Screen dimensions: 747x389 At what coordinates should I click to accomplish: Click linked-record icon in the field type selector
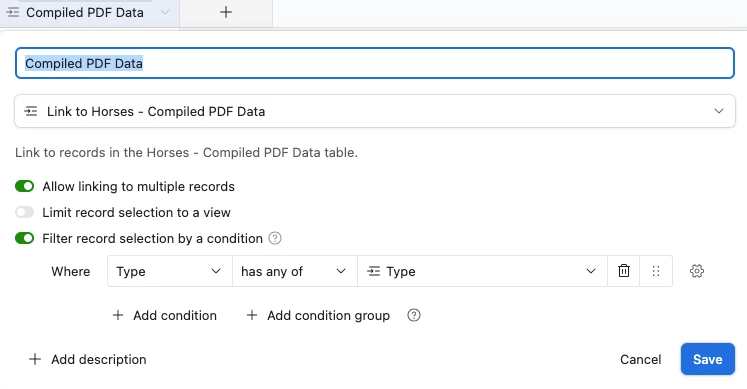(x=31, y=111)
